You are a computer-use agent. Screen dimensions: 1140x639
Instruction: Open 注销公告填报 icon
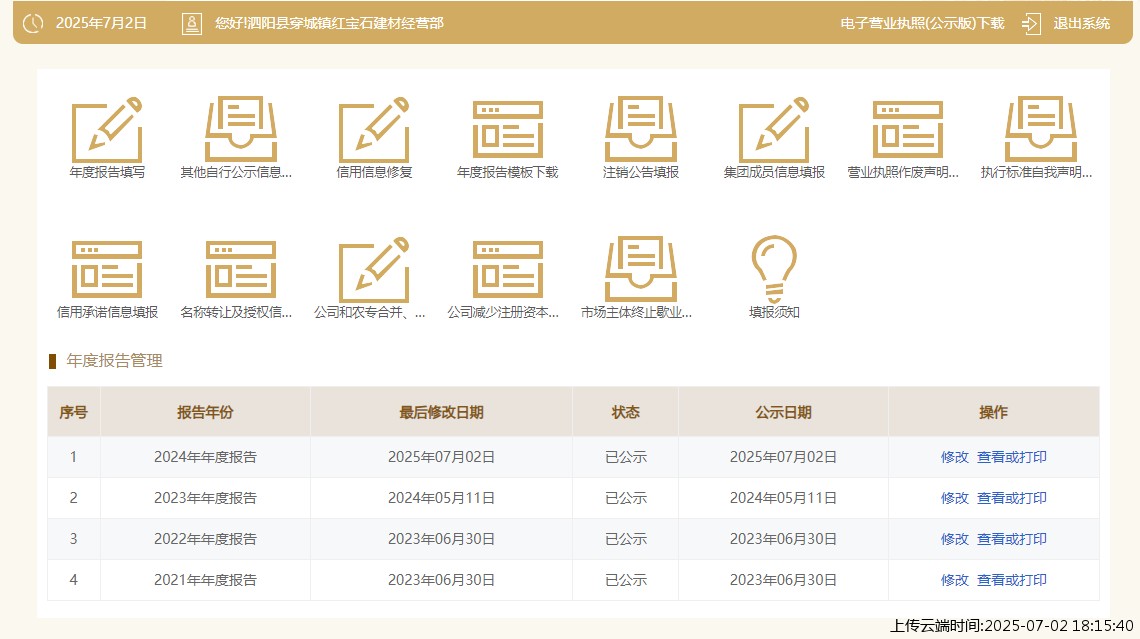point(641,130)
